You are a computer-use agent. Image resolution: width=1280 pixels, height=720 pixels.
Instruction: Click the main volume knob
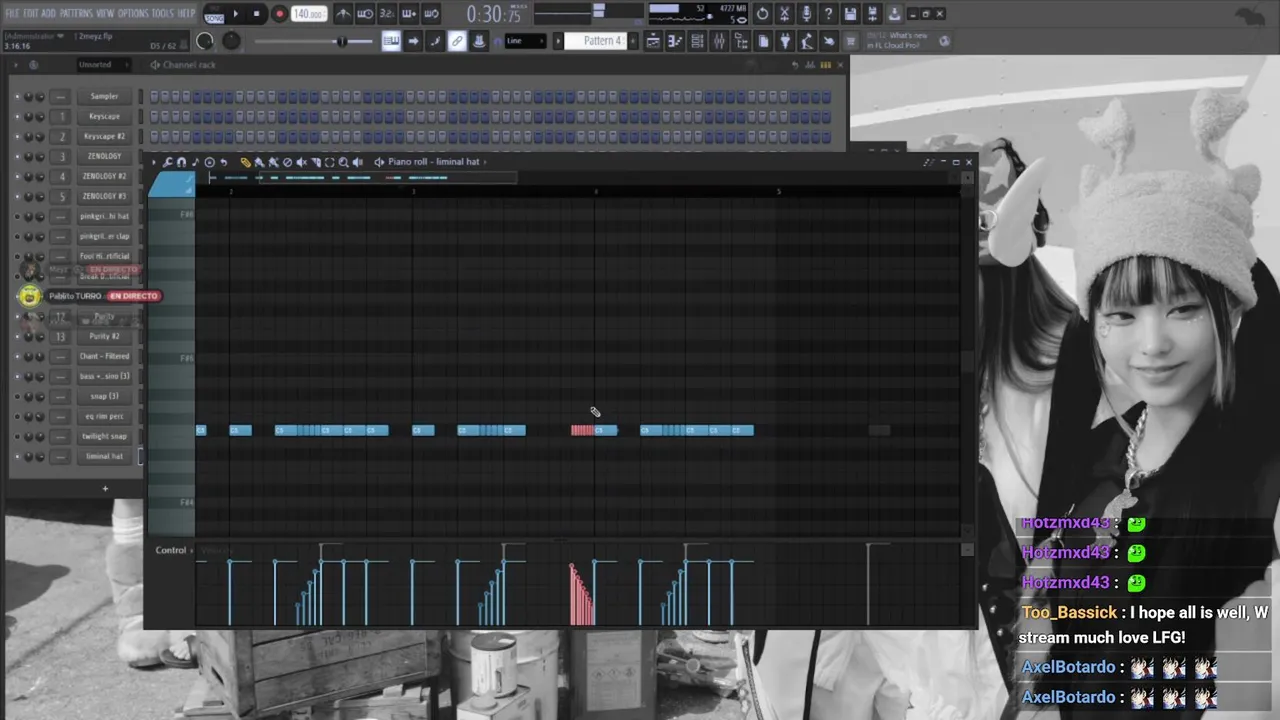coord(205,41)
